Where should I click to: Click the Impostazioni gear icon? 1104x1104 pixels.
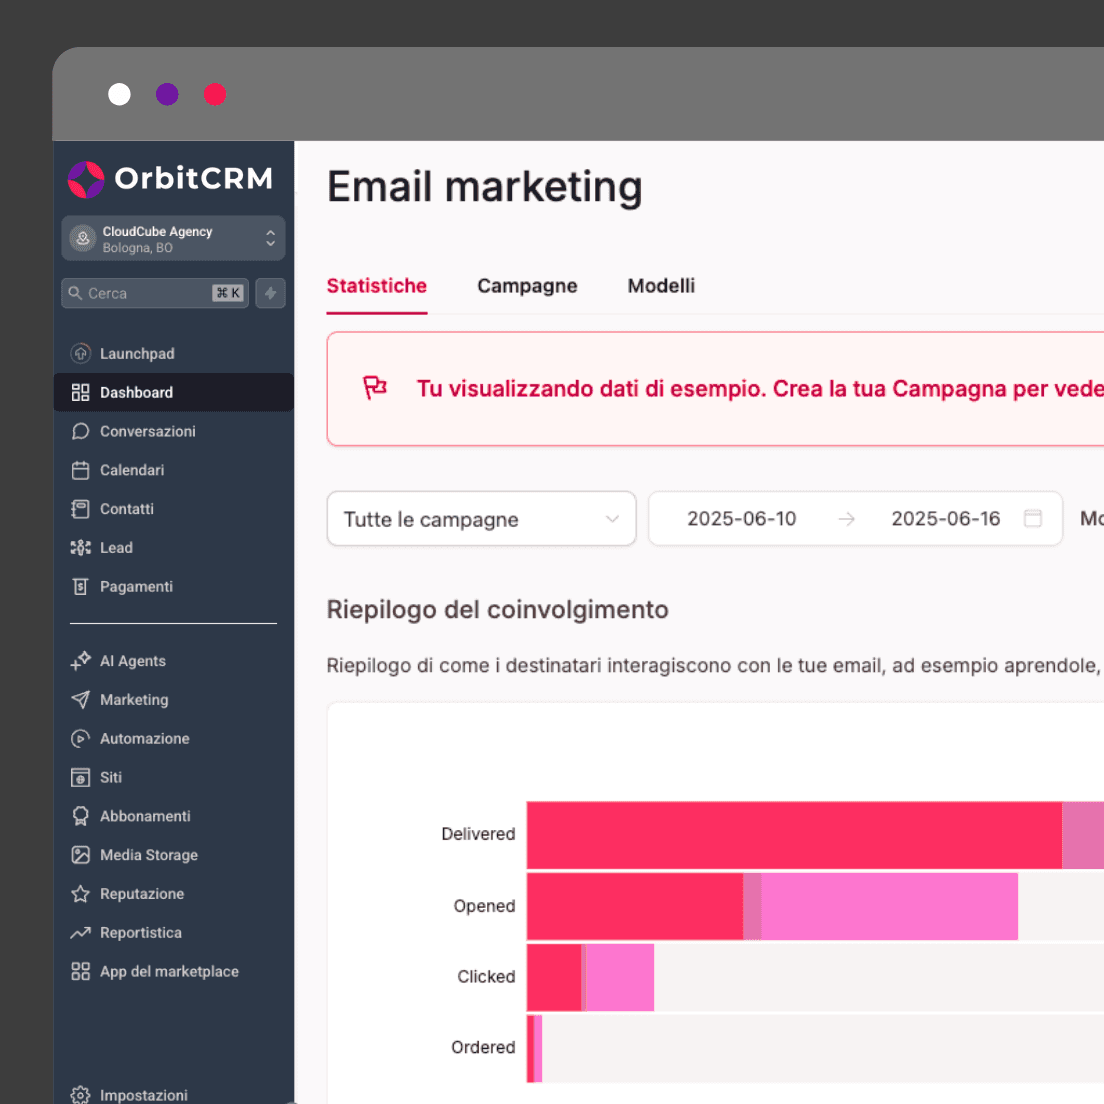pos(81,1095)
